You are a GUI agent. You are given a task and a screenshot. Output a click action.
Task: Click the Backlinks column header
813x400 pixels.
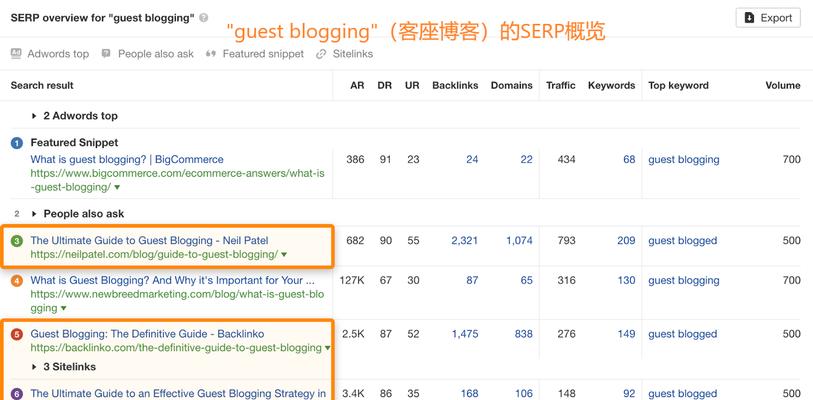pyautogui.click(x=455, y=86)
